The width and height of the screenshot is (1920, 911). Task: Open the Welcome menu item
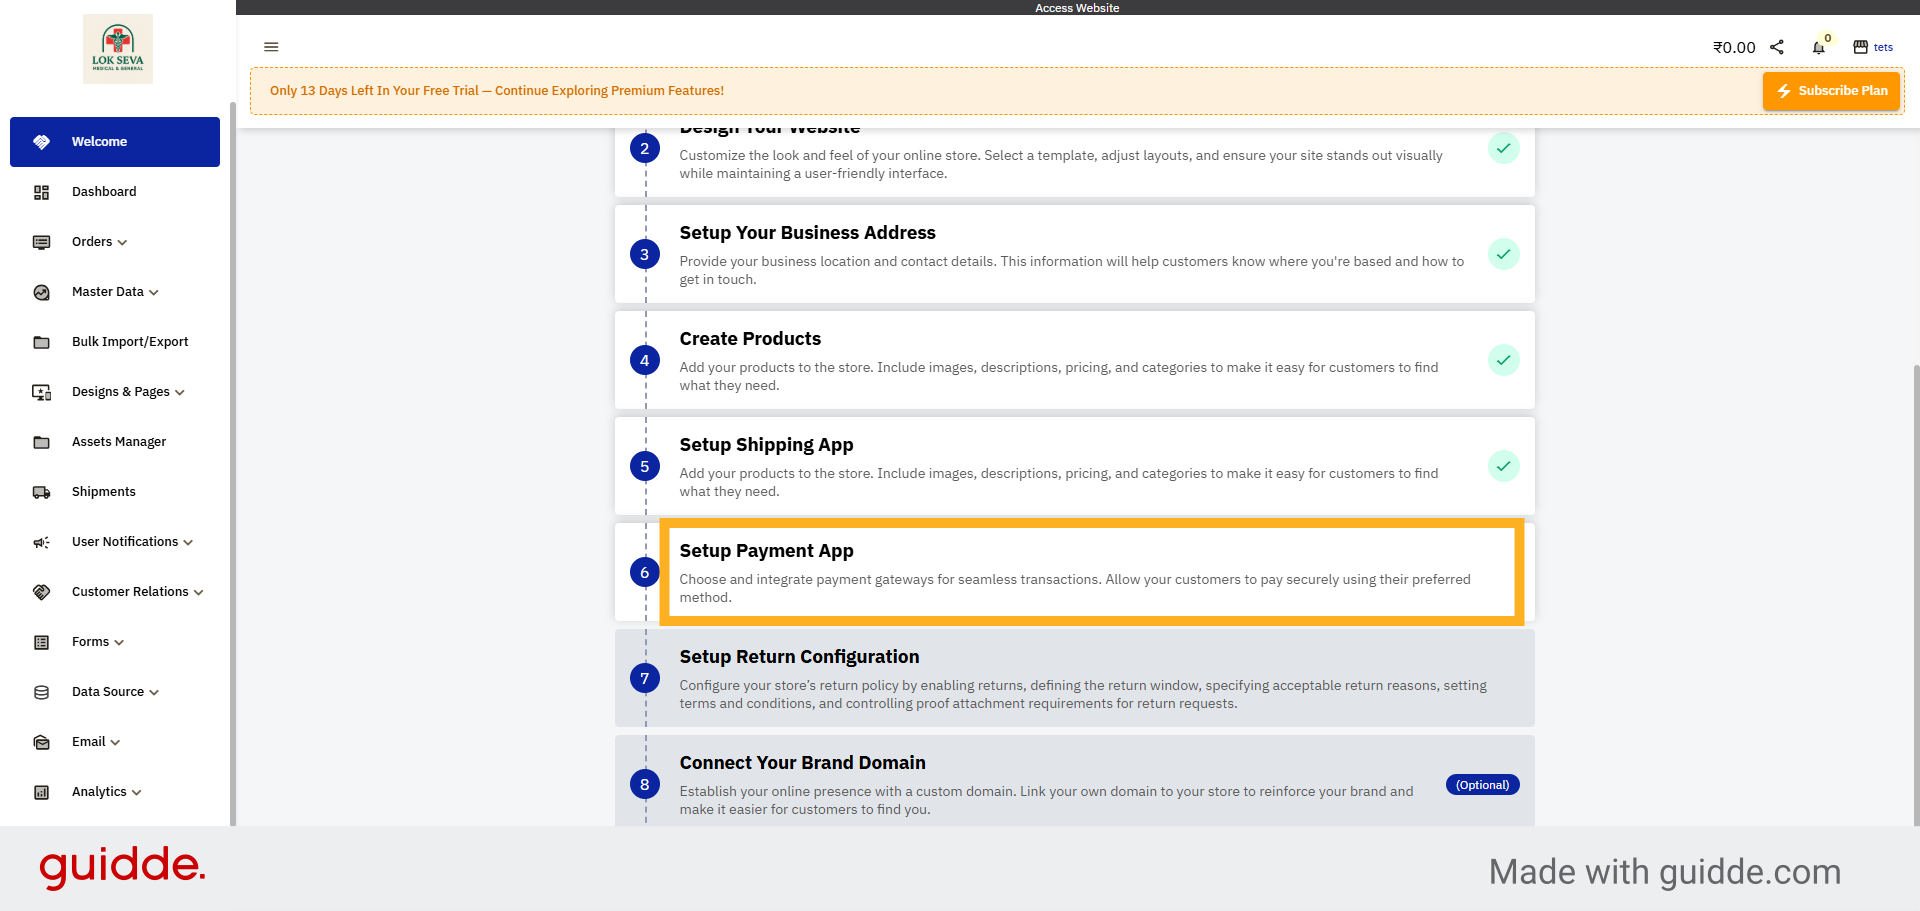coord(115,142)
